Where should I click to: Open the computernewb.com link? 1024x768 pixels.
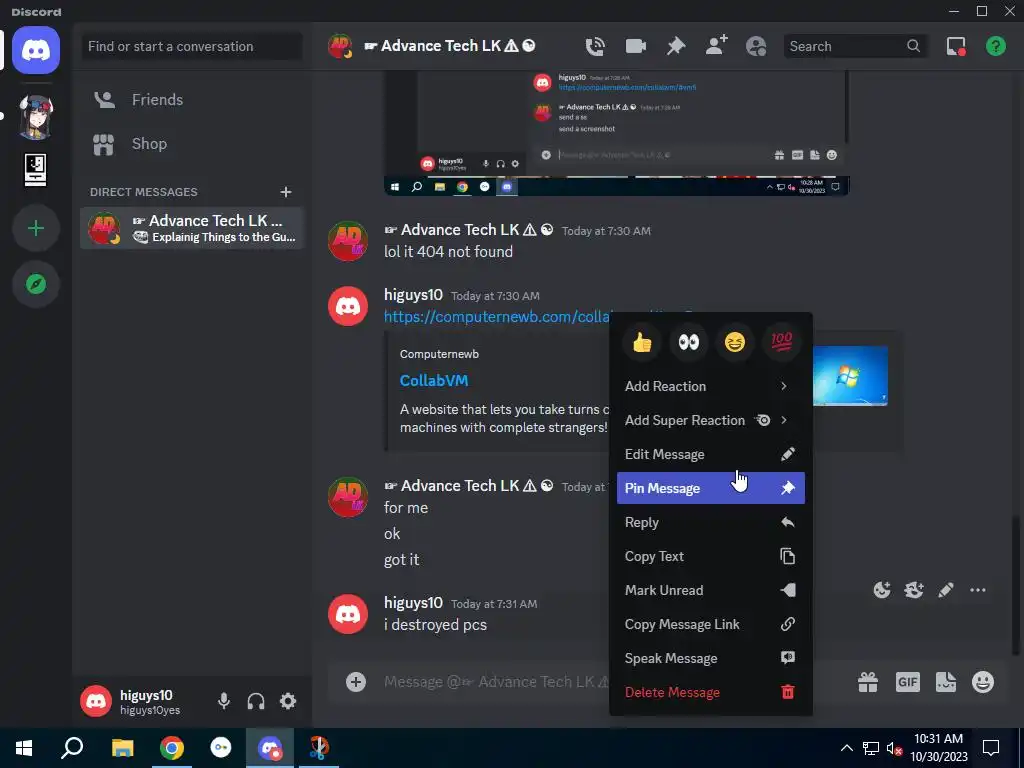click(x=496, y=317)
